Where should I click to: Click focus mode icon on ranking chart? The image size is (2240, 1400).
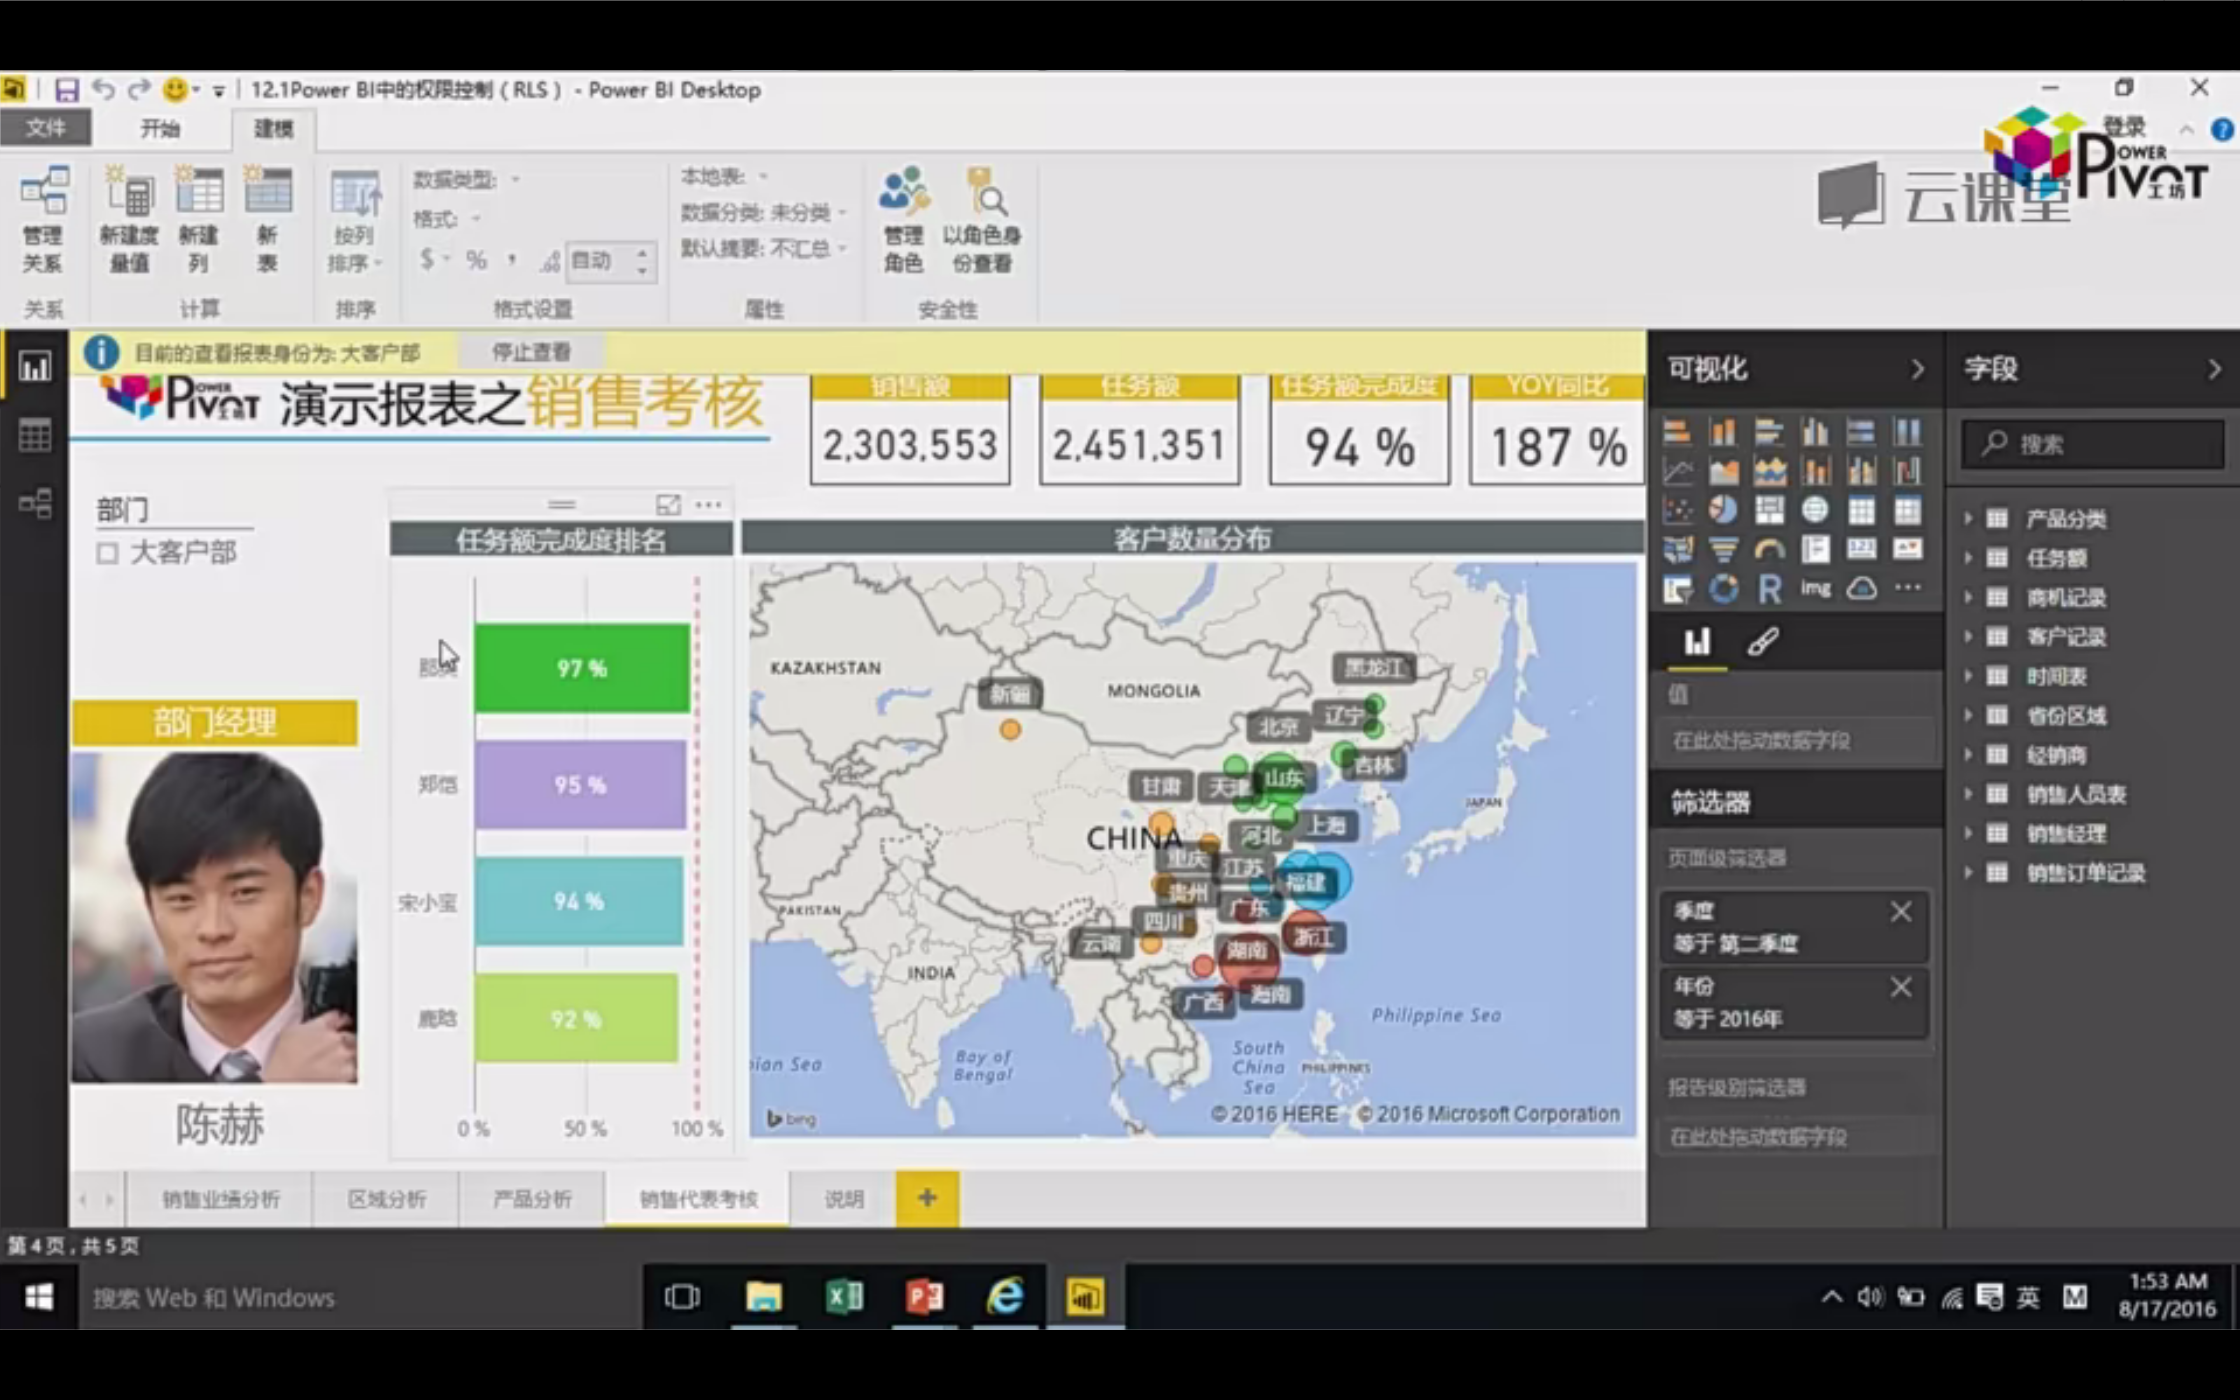668,505
